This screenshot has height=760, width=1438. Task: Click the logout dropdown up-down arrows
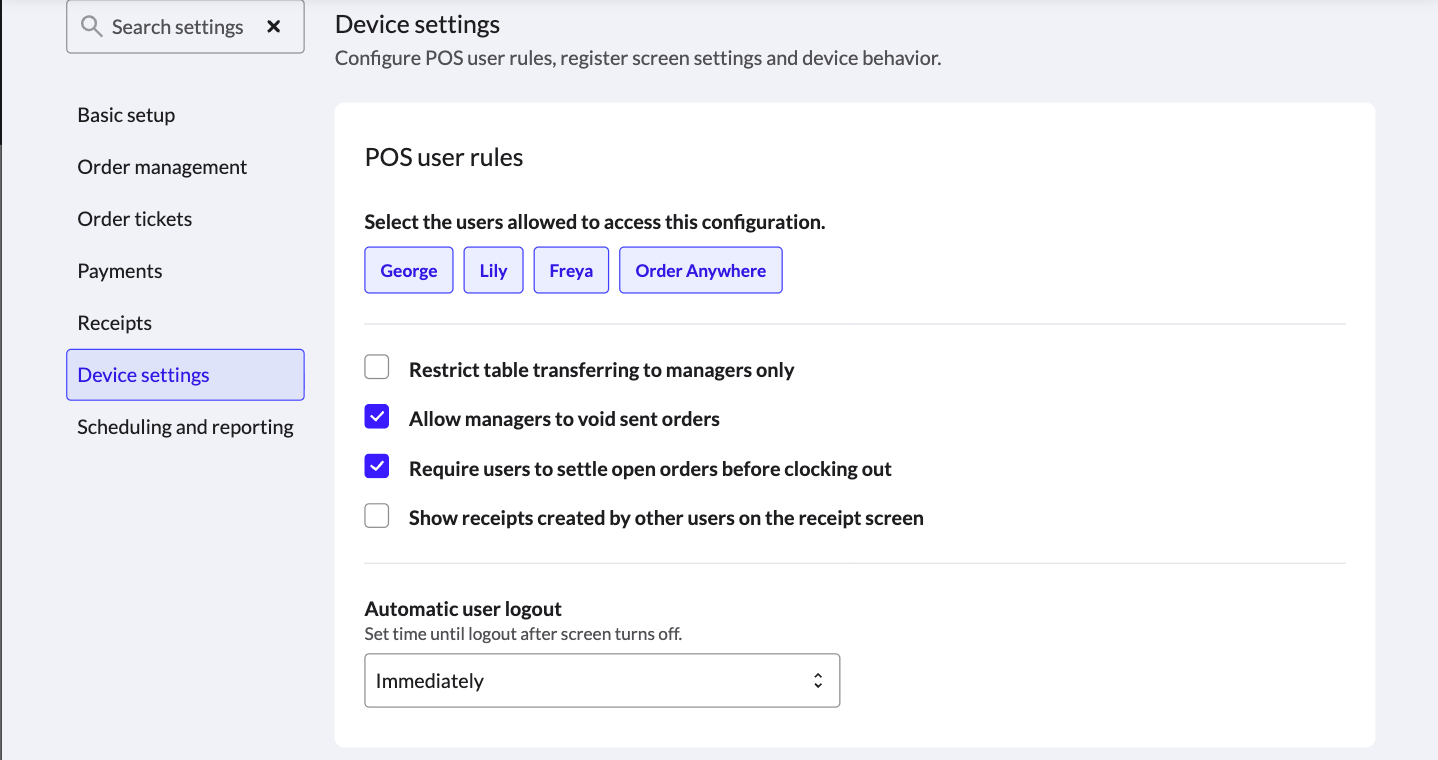(818, 681)
